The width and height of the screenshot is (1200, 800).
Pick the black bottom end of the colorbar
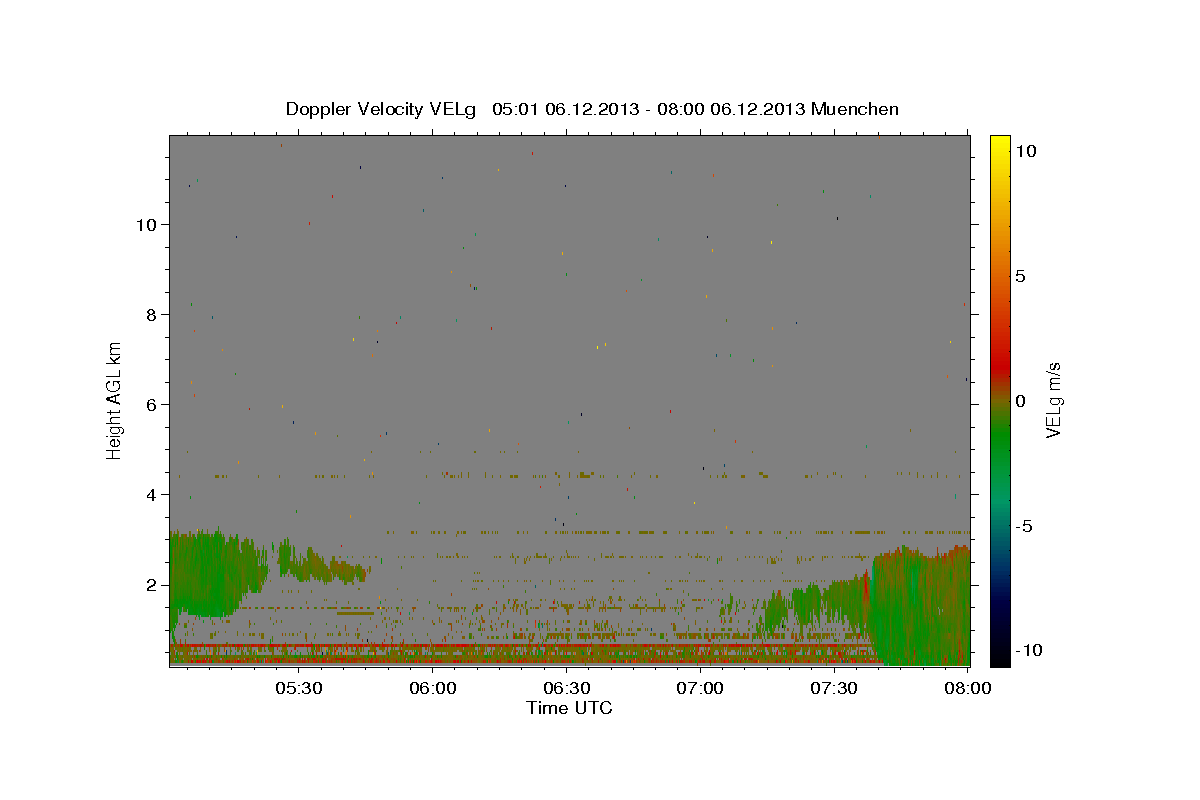tap(1000, 655)
